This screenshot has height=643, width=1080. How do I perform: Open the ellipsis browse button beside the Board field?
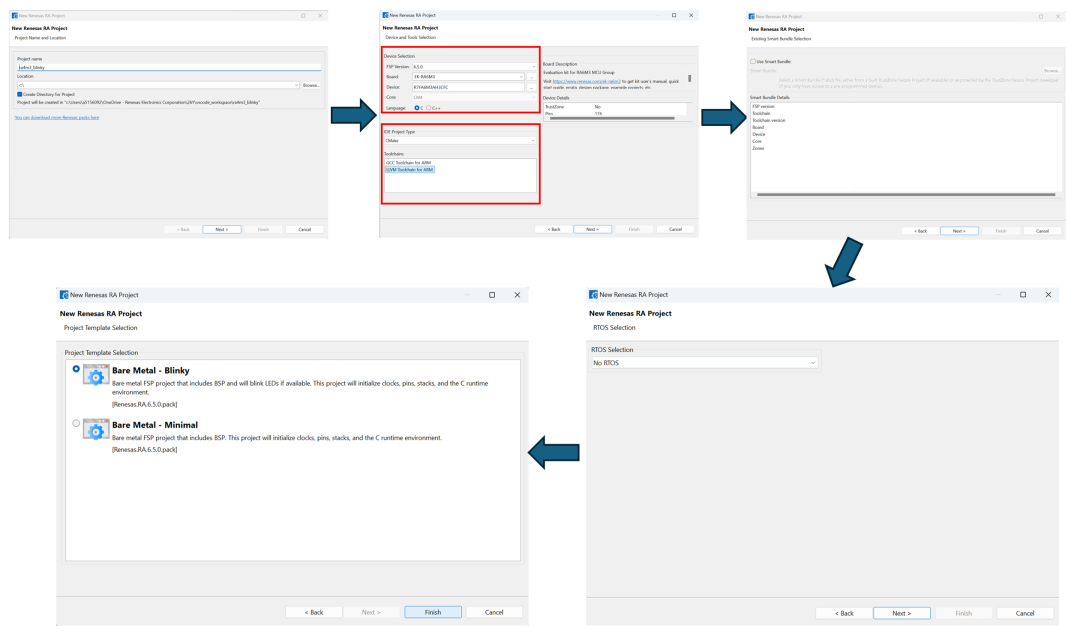(x=532, y=77)
